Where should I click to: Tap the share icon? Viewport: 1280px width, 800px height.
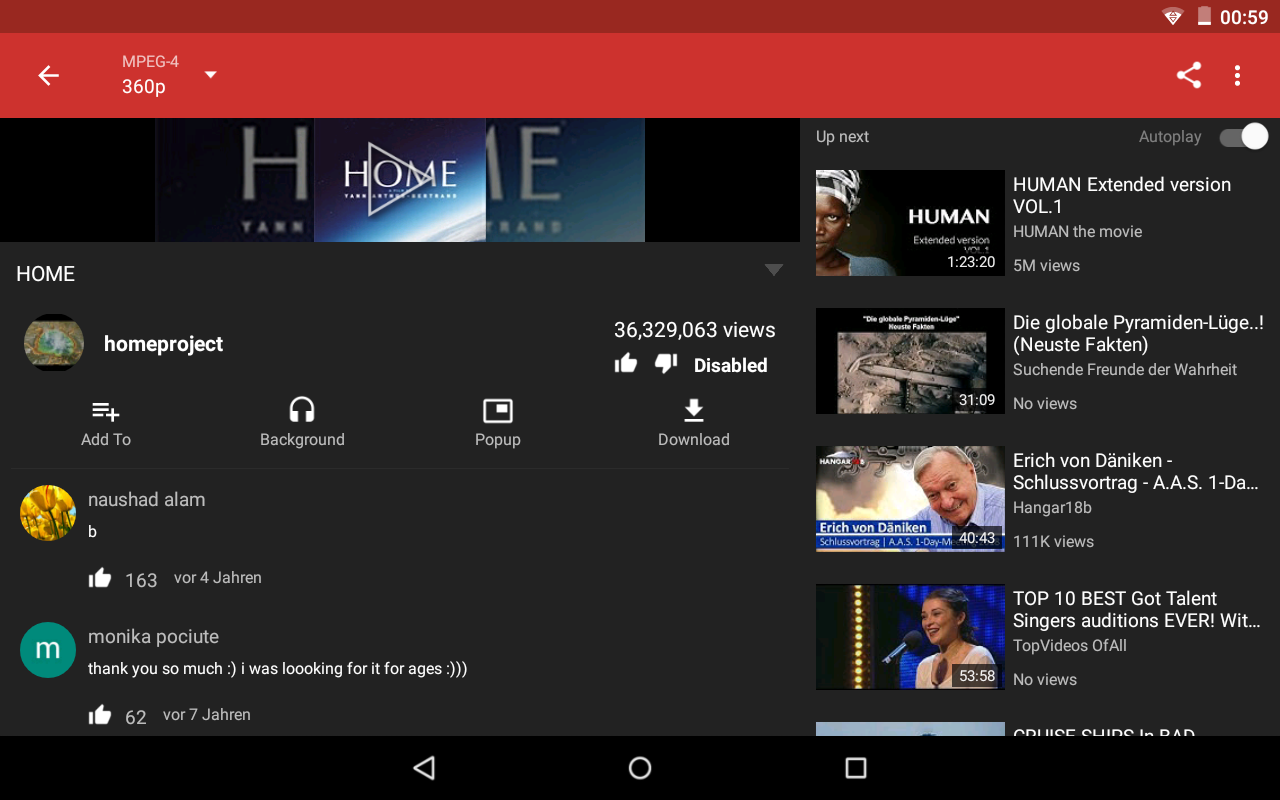pos(1188,75)
